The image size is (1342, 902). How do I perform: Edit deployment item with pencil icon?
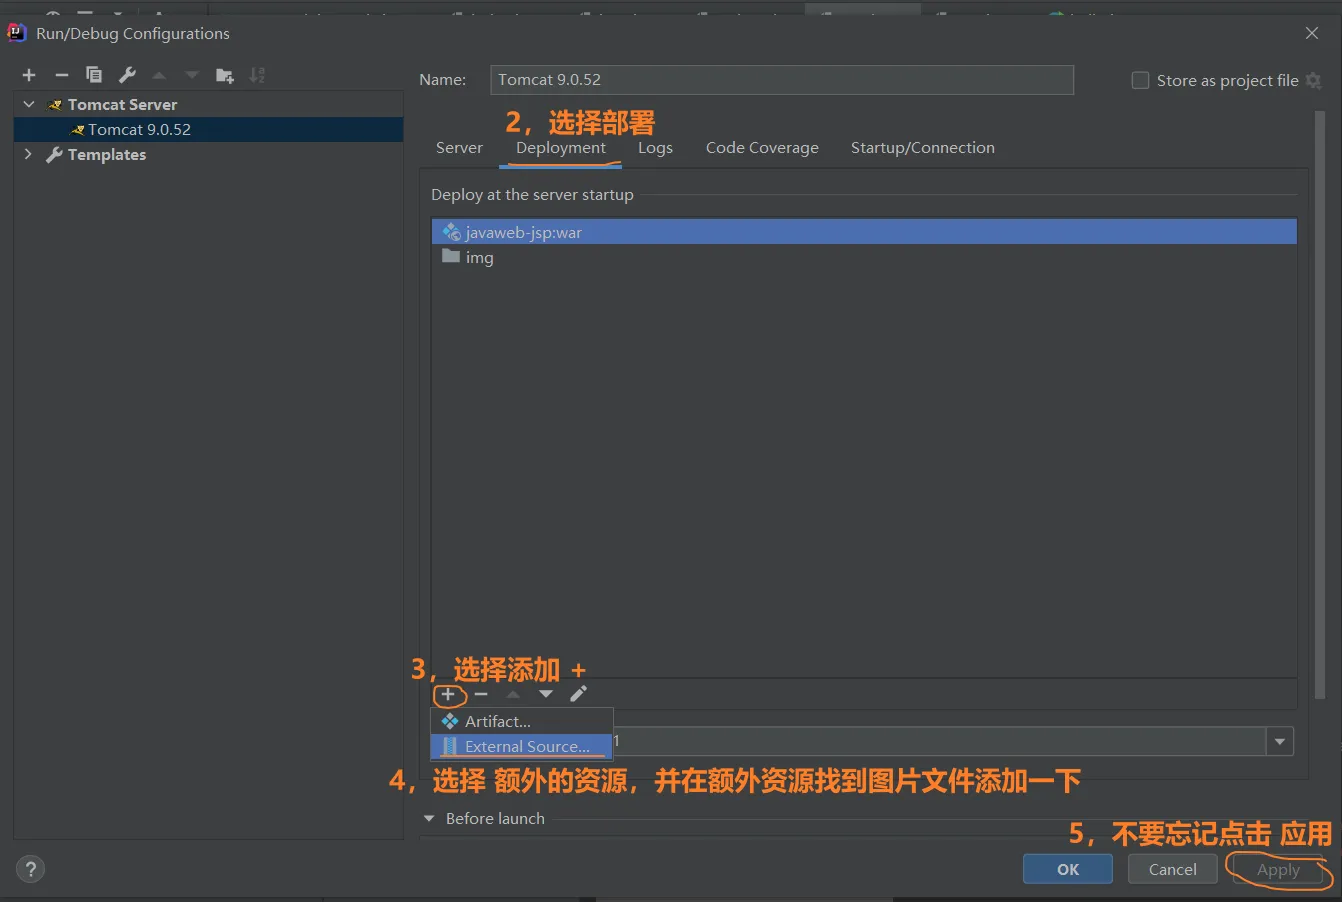click(x=578, y=694)
